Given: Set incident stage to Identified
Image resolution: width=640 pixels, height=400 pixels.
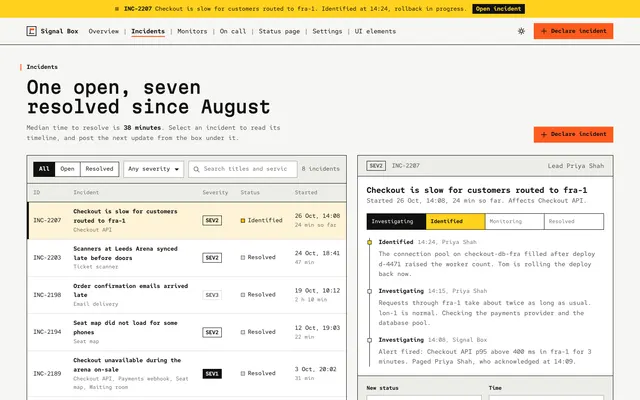Looking at the screenshot, I should [x=455, y=221].
